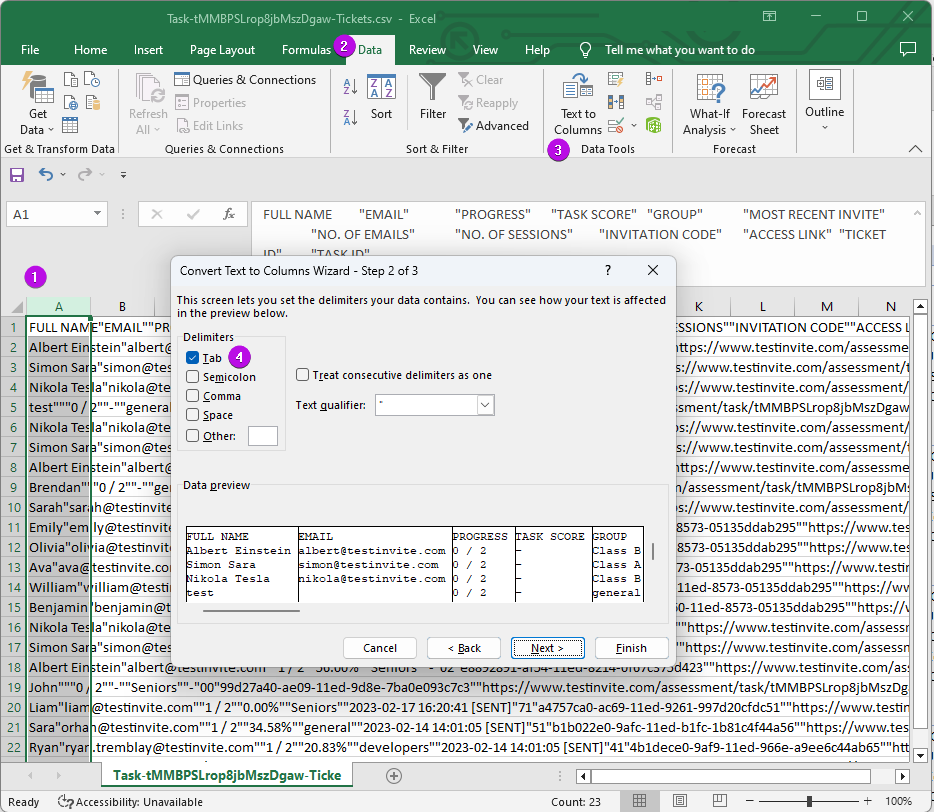
Task: Import From Table/Range
Action: click(x=70, y=125)
